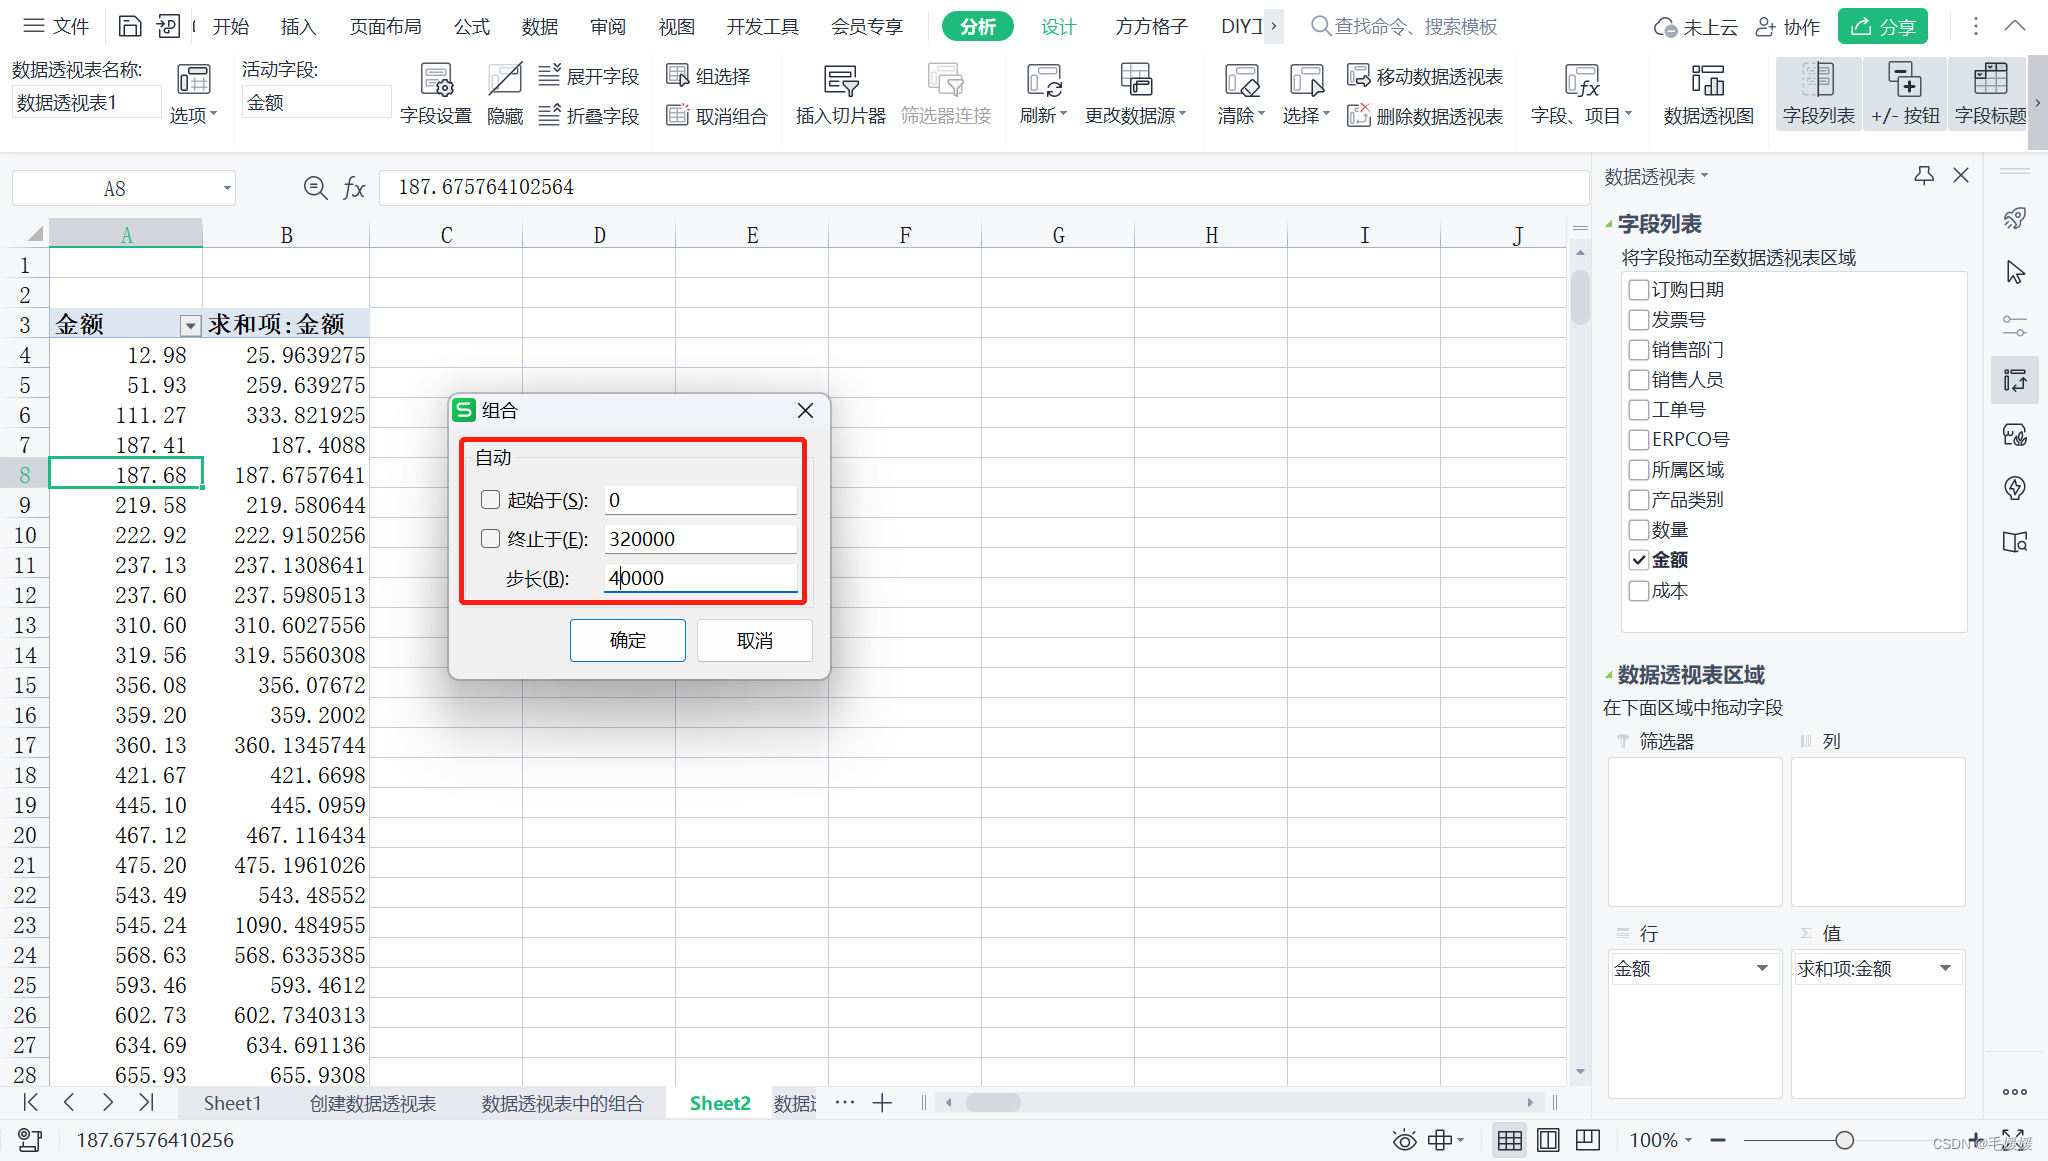Click 未上云 cloud status button

1696,27
